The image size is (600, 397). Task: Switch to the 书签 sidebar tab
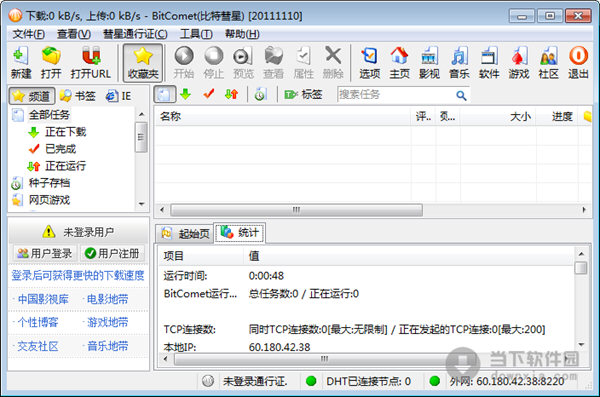tap(78, 96)
